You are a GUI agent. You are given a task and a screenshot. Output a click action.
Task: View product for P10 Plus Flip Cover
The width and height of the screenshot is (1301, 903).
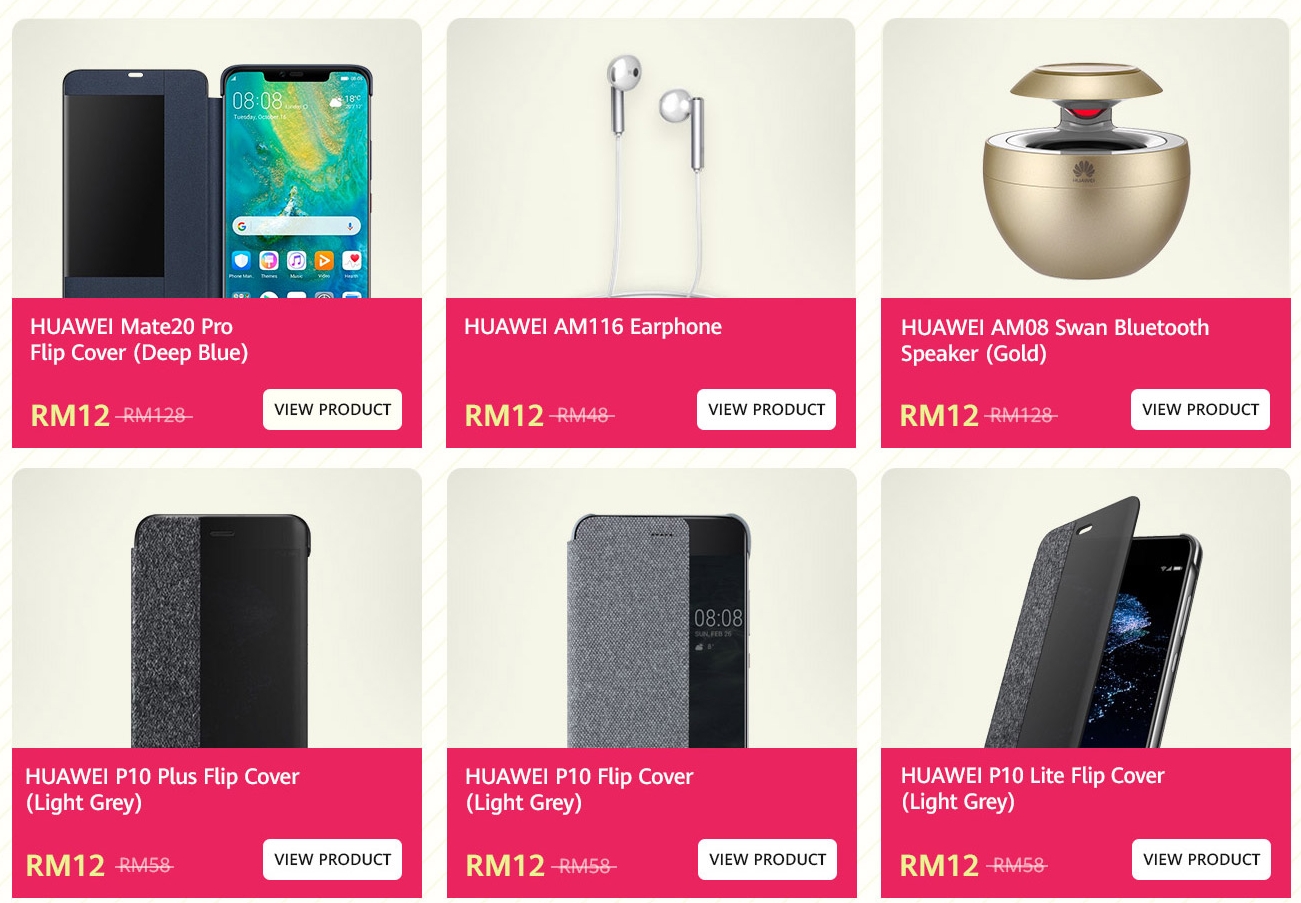tap(332, 859)
